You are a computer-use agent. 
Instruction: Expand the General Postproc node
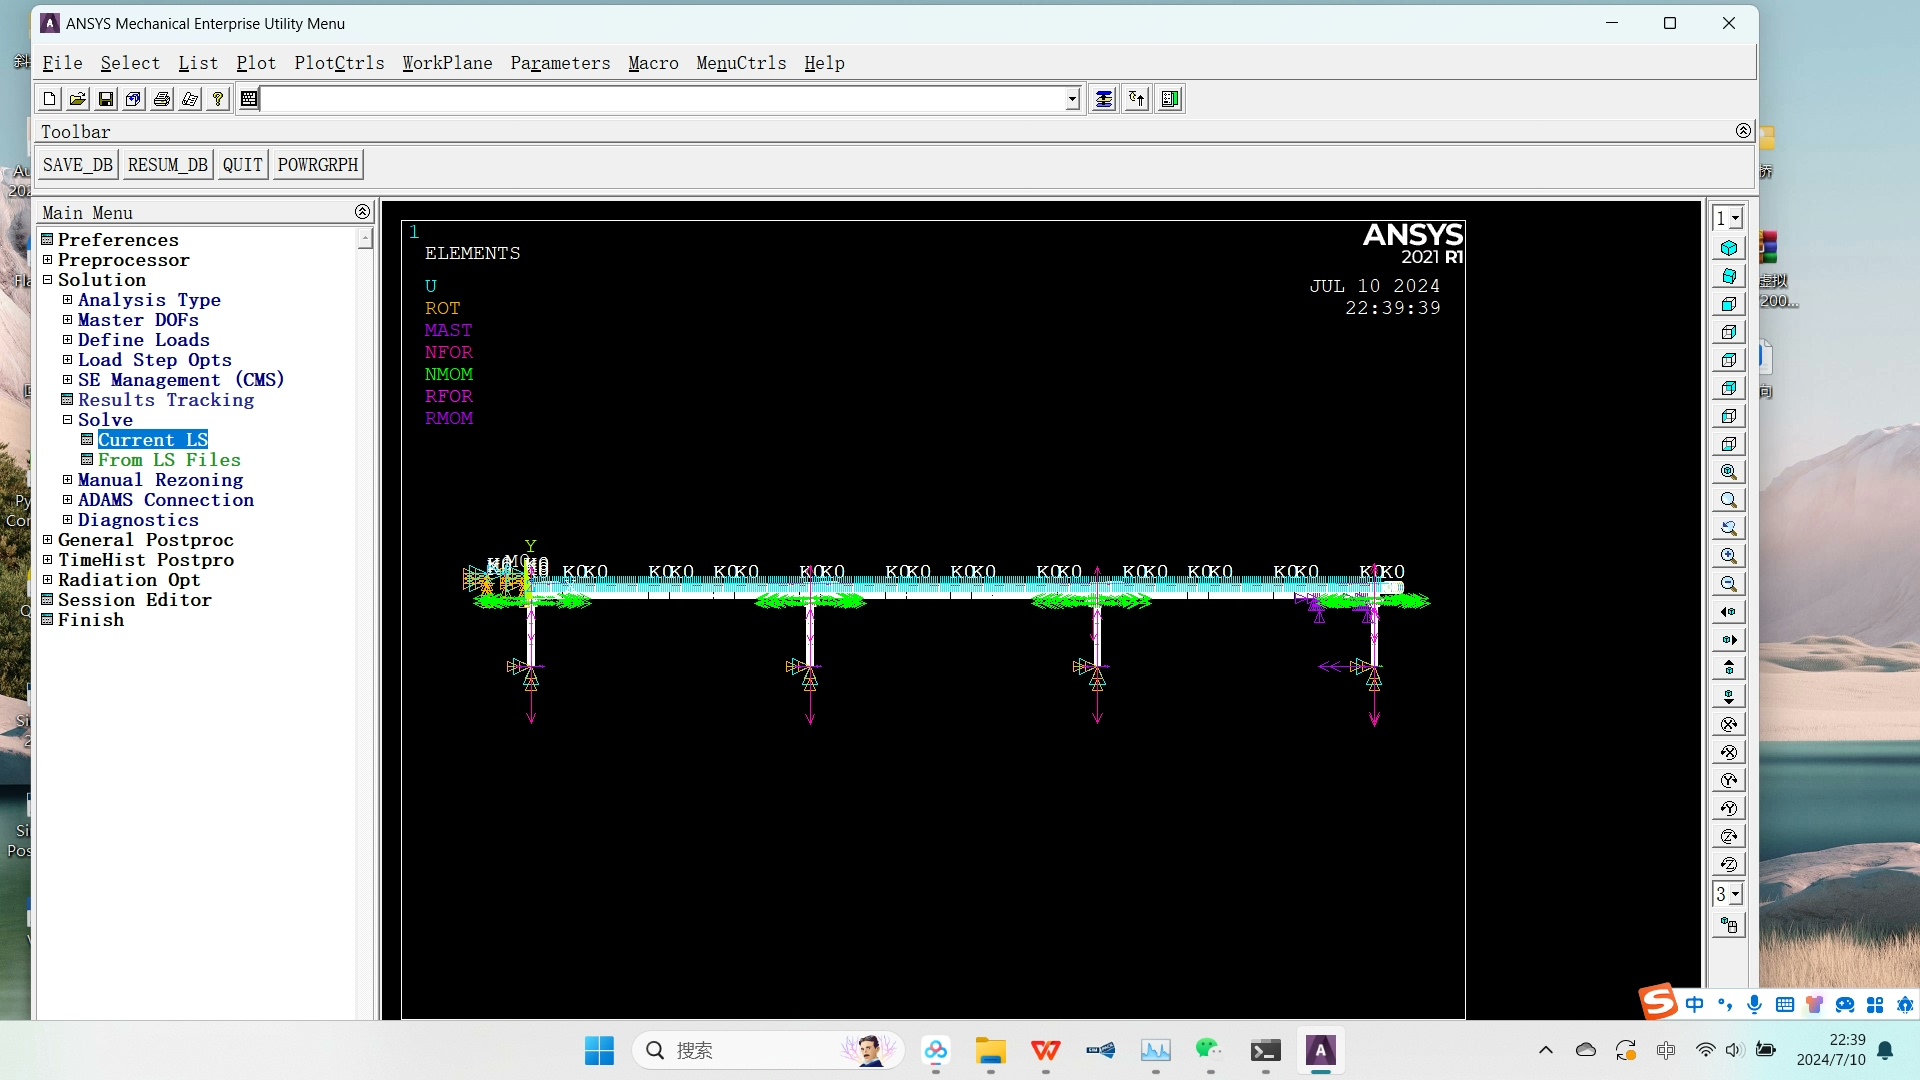pos(47,540)
